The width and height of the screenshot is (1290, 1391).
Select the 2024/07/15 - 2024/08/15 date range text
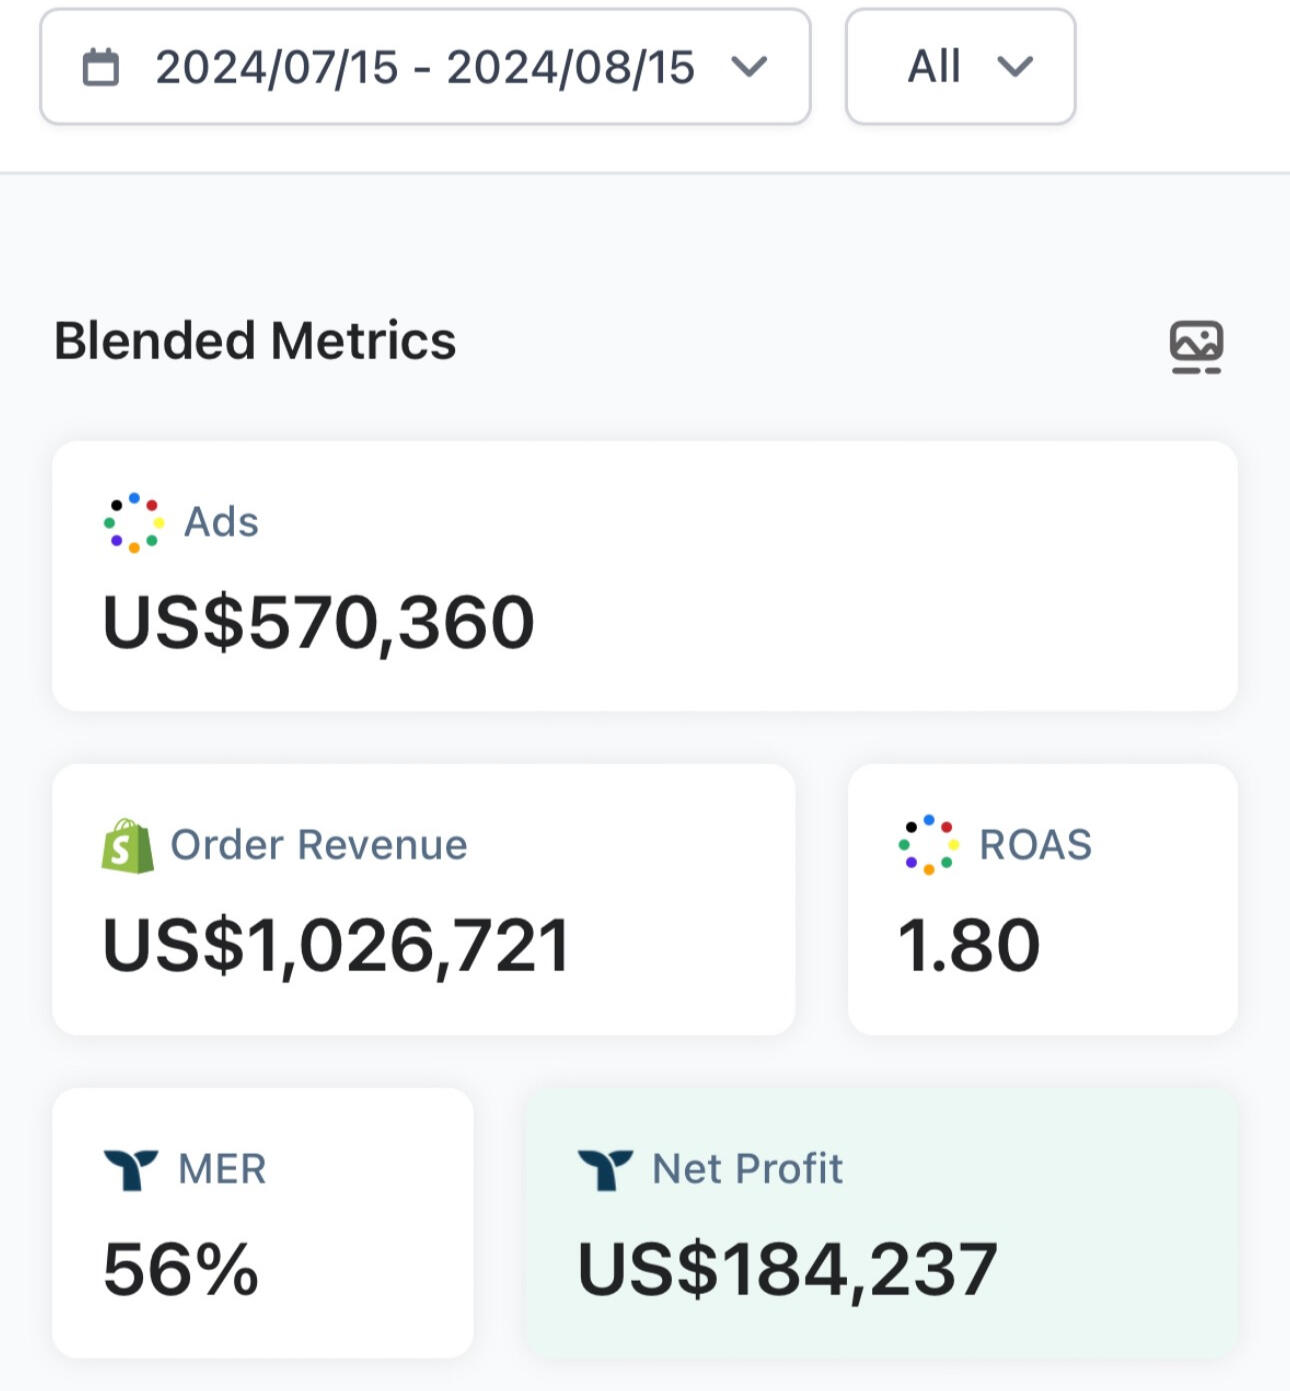(425, 68)
